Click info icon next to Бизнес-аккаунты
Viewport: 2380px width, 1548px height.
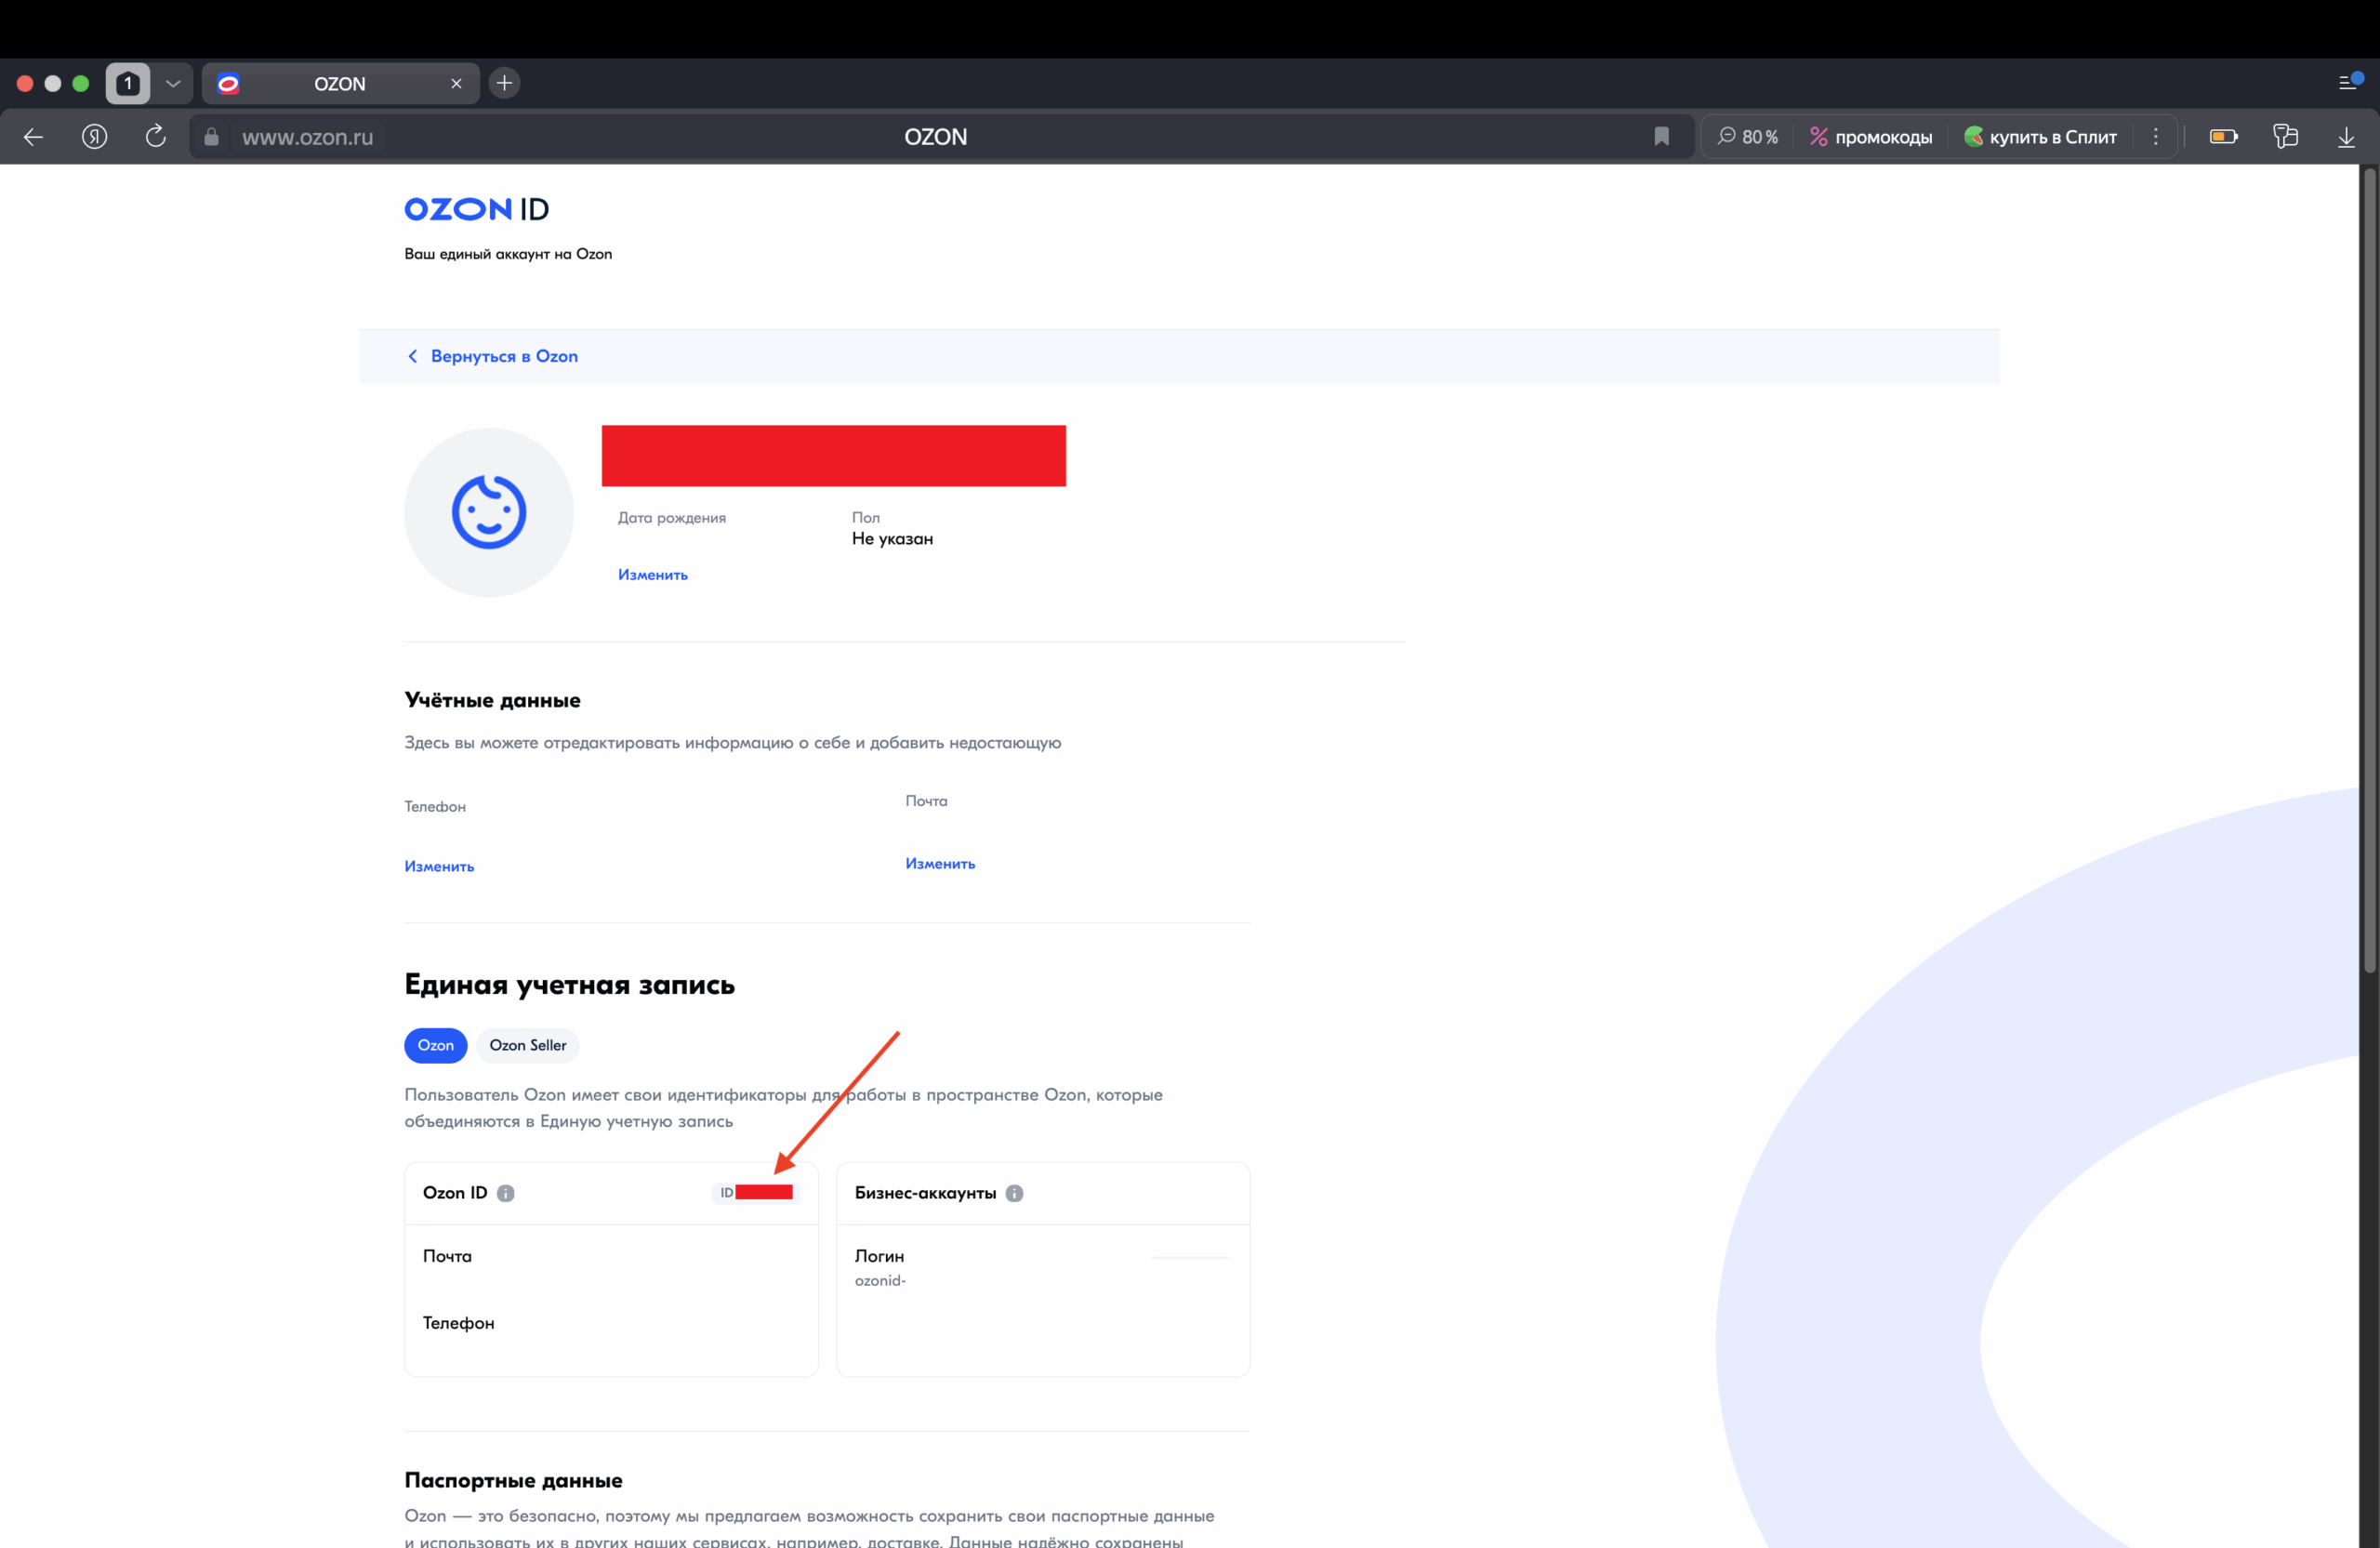[x=1014, y=1193]
